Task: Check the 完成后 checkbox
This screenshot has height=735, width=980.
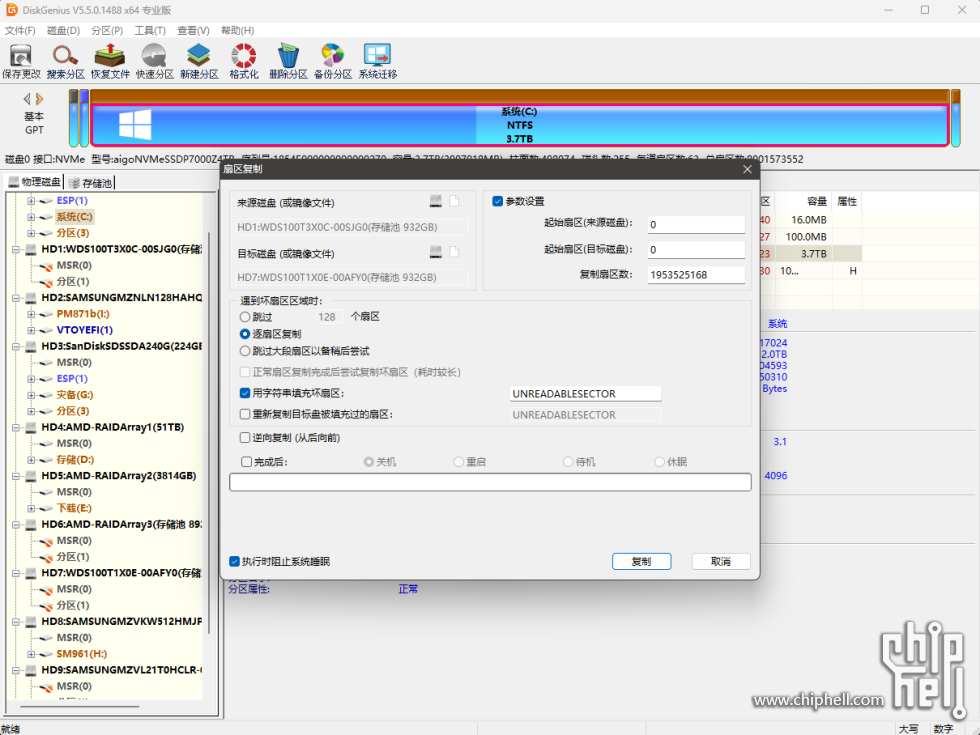Action: point(246,462)
